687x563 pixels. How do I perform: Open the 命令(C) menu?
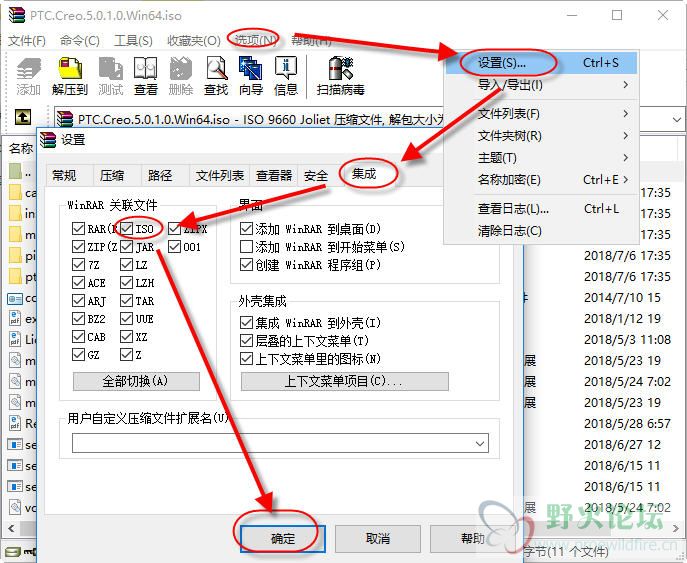(79, 40)
